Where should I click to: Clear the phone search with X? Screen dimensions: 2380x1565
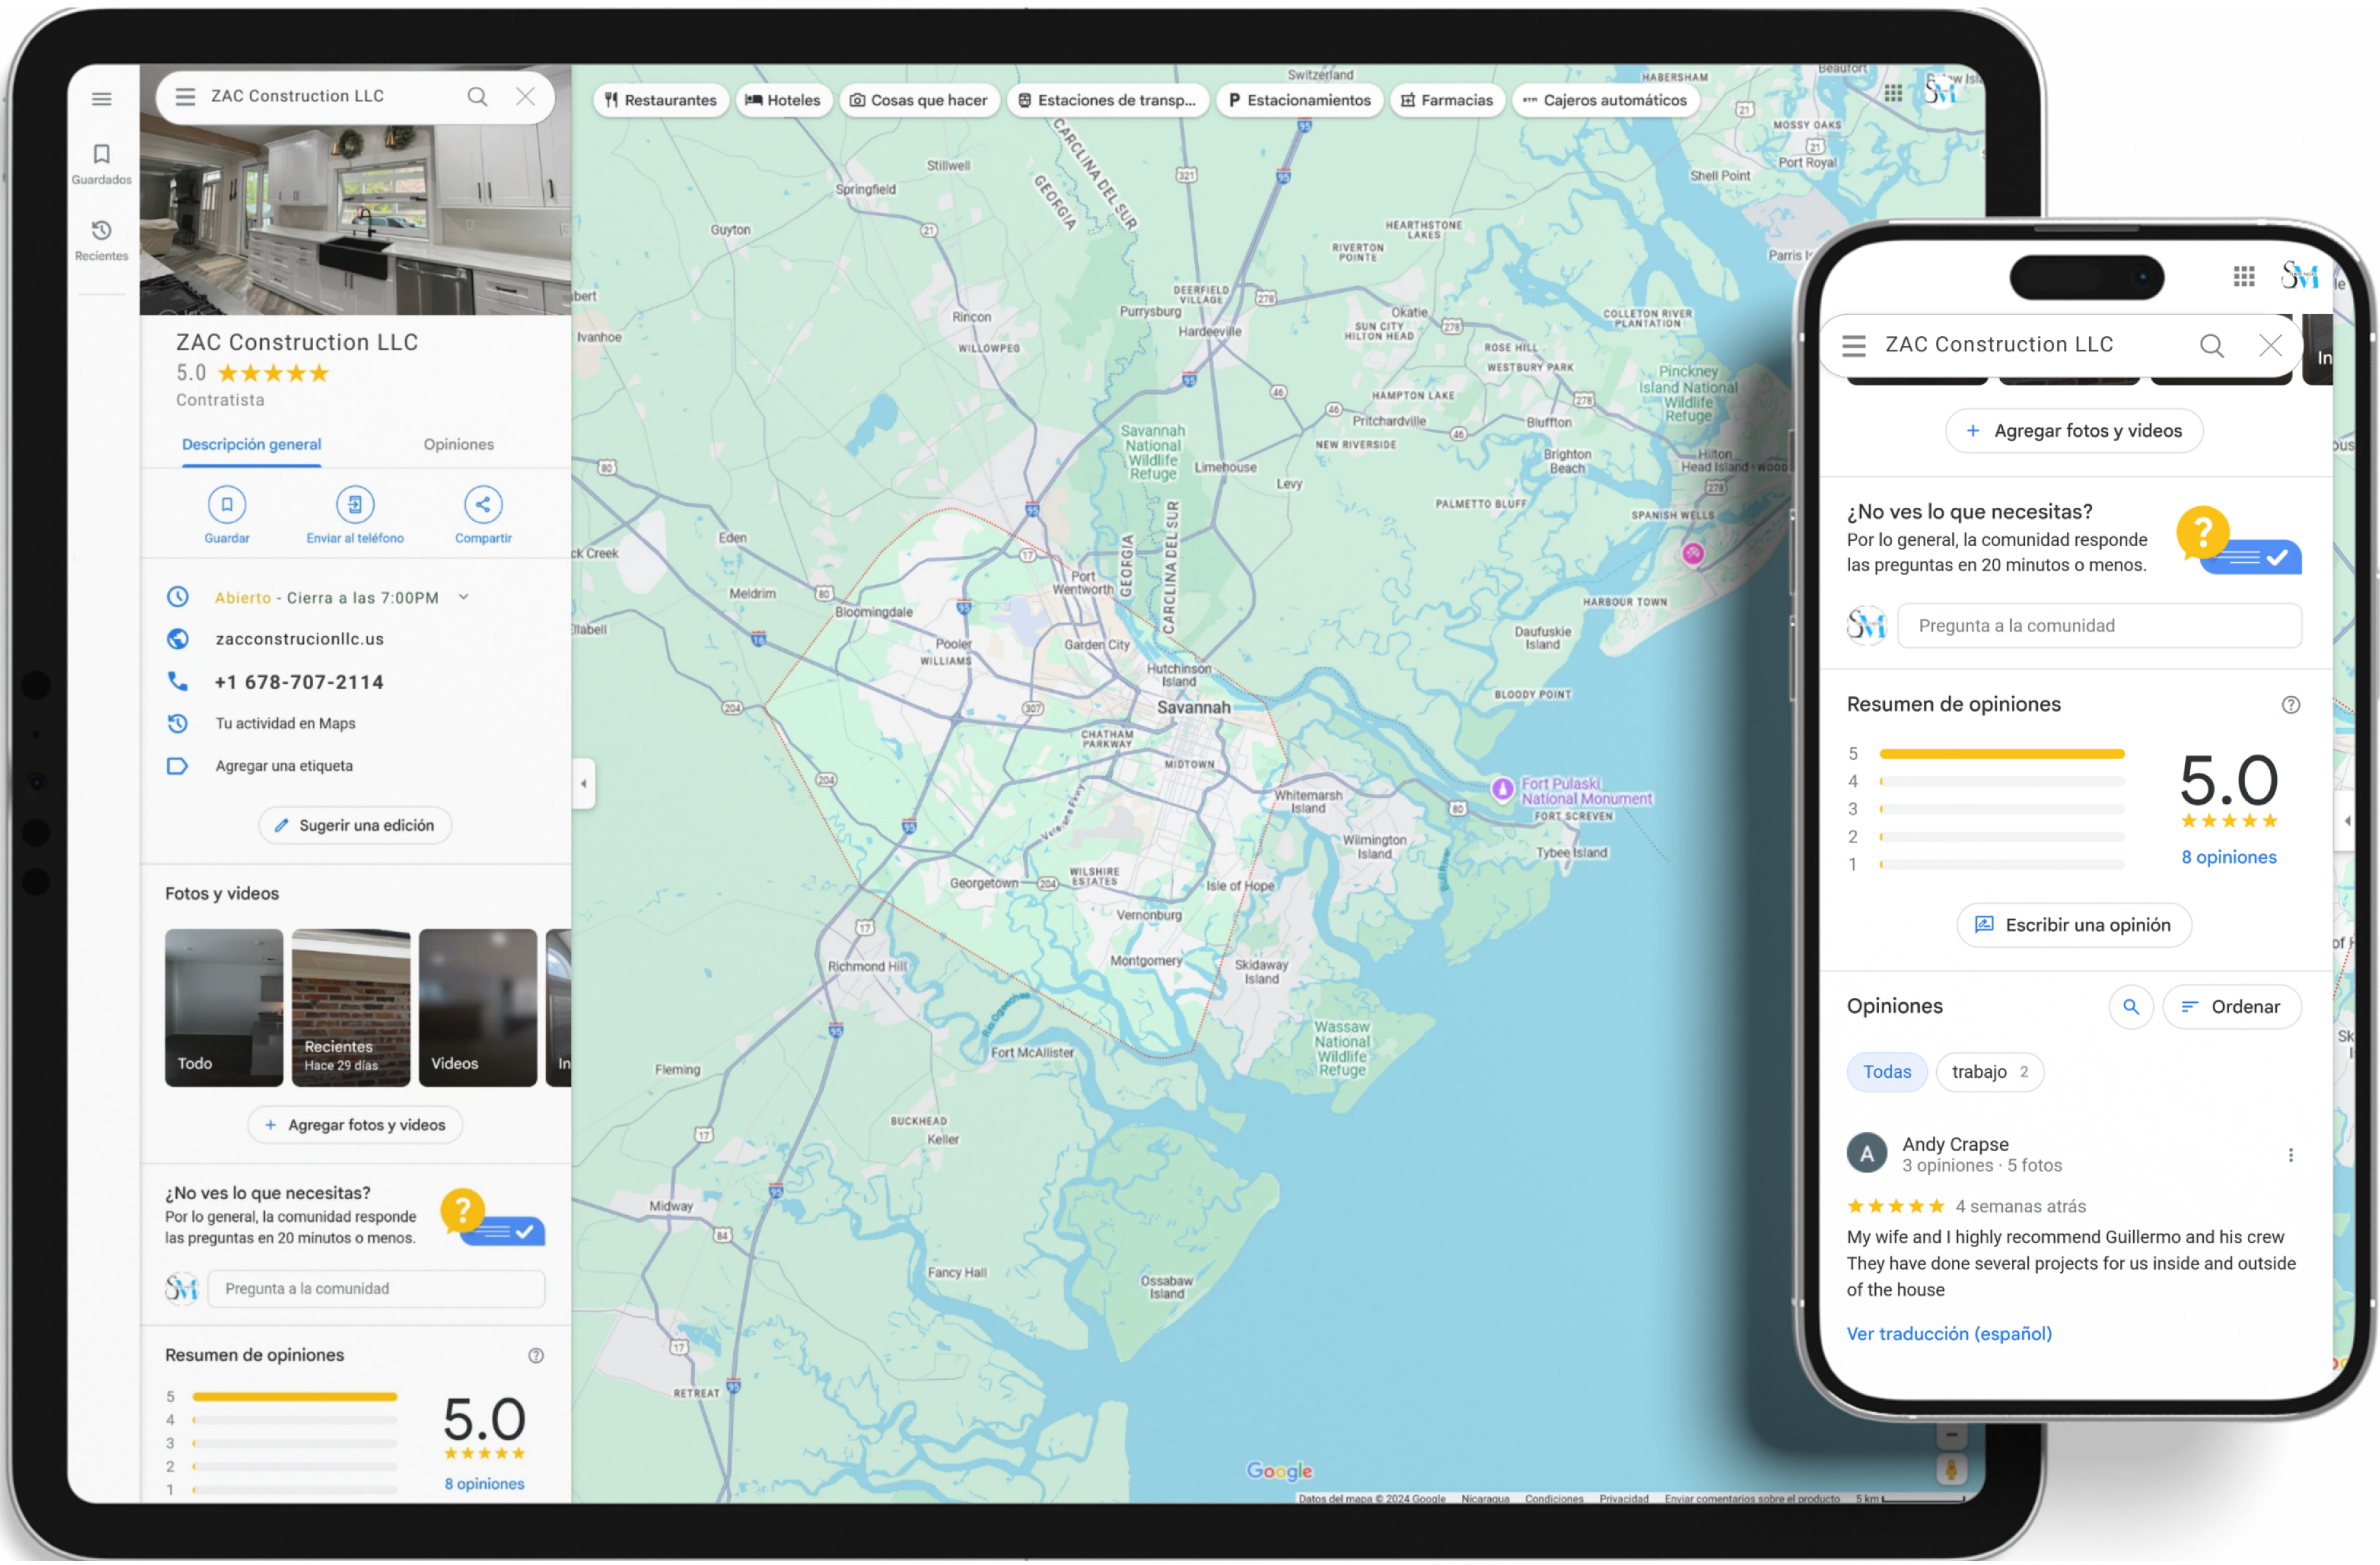coord(2271,347)
